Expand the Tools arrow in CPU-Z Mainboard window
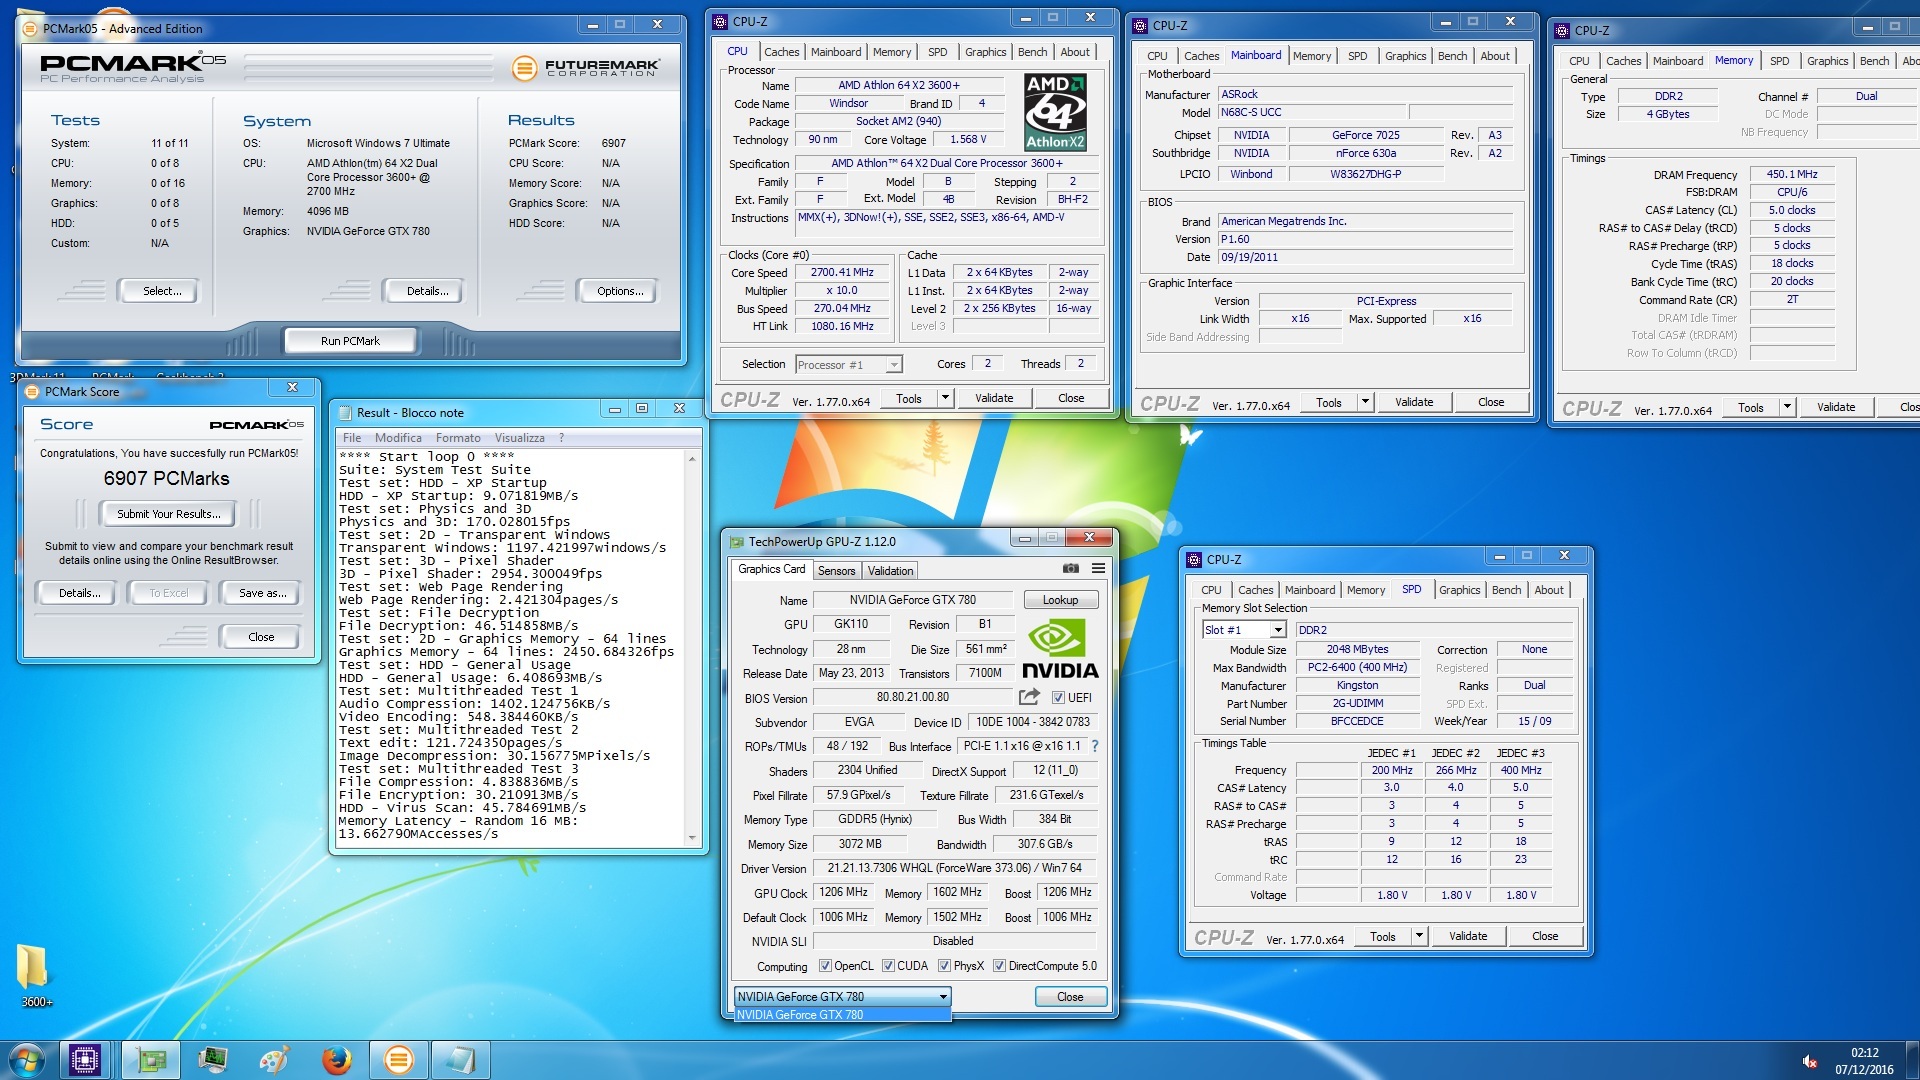Viewport: 1920px width, 1080px height. click(1365, 402)
